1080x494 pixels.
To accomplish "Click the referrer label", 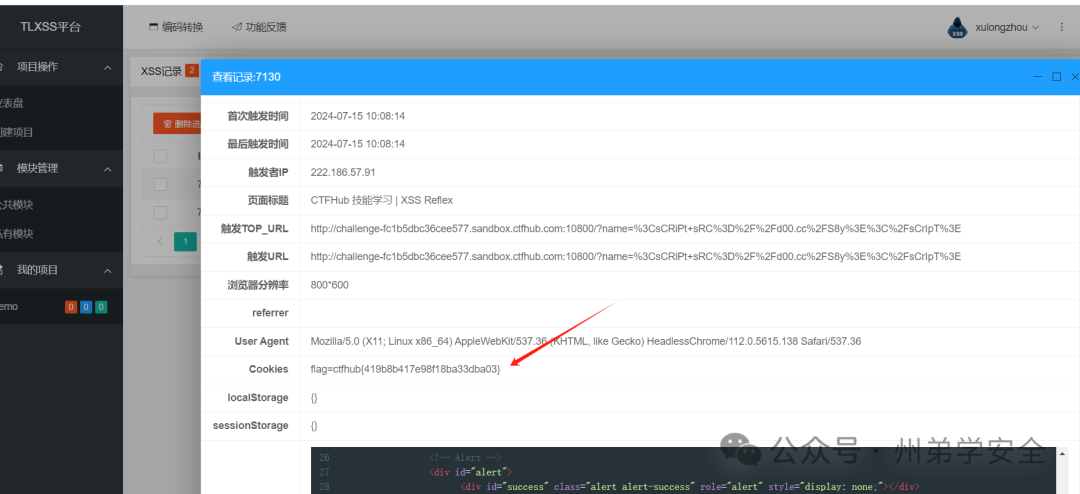I will coord(270,313).
